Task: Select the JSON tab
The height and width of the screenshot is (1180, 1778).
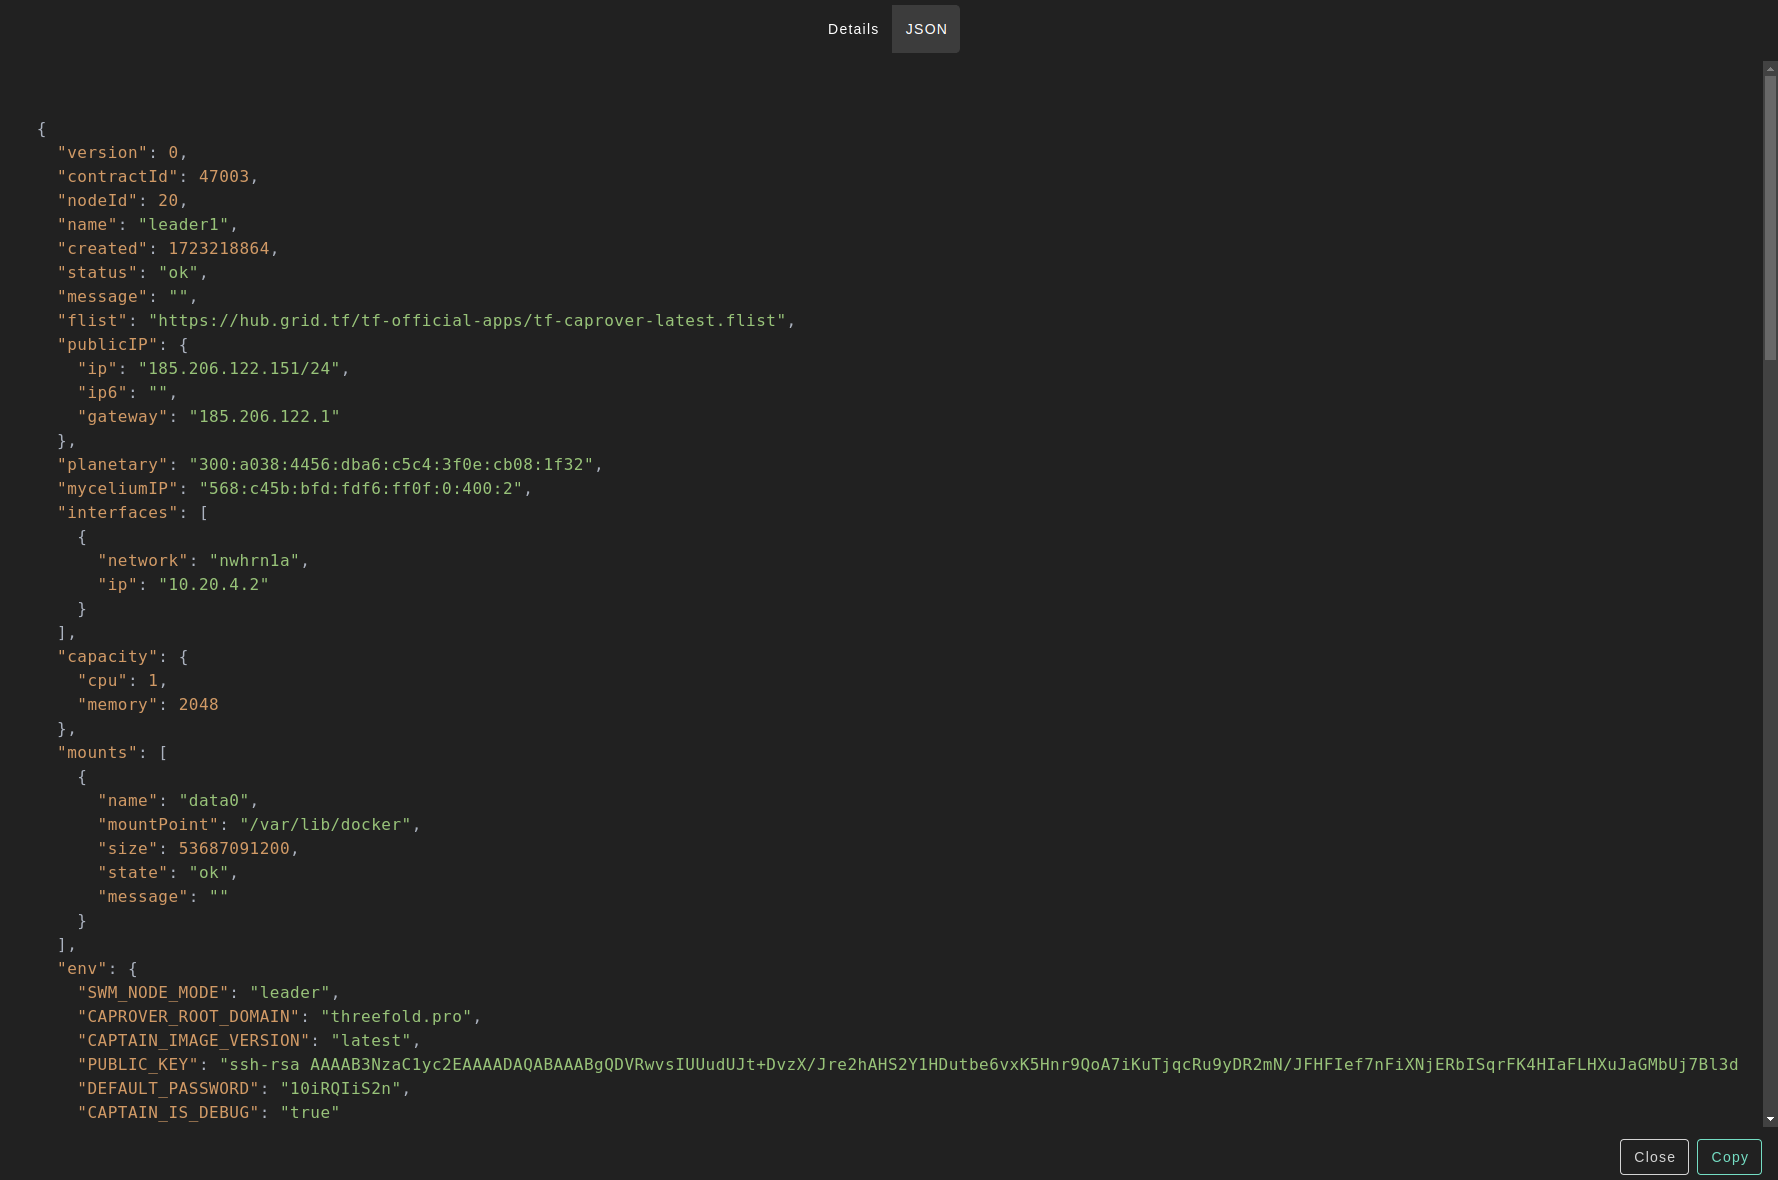Action: tap(925, 29)
